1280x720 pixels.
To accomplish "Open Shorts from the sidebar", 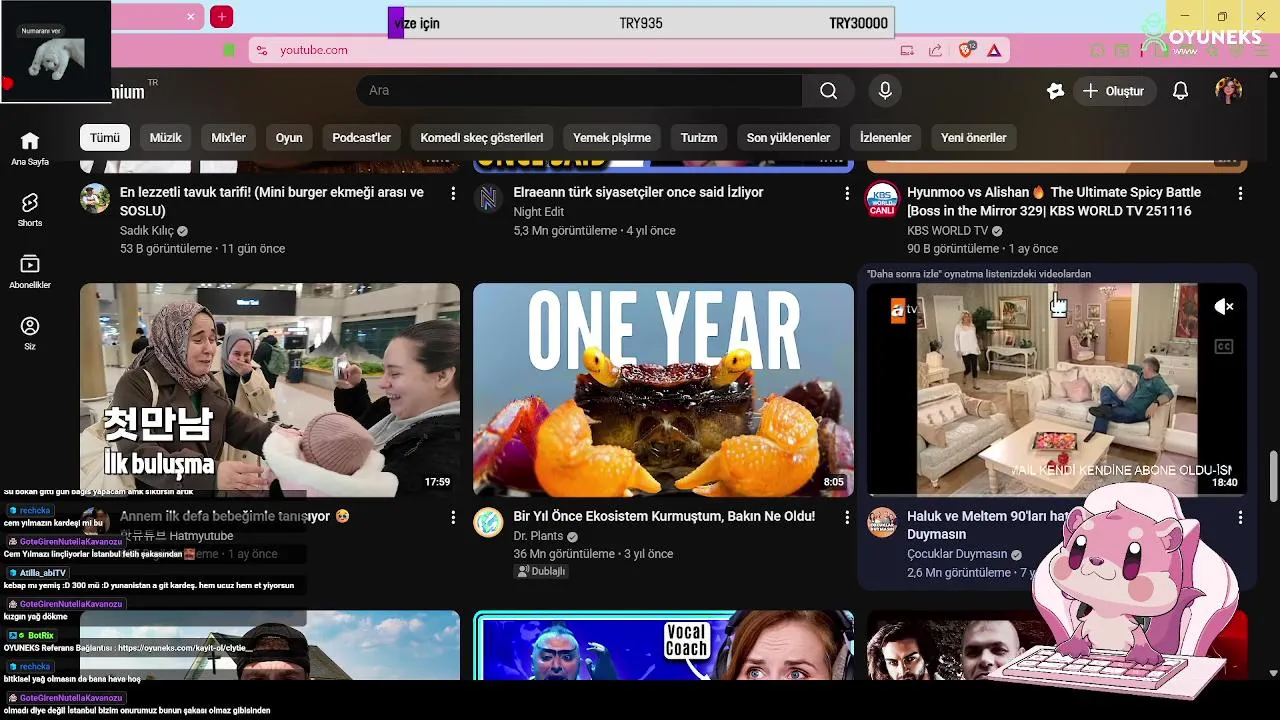I will pos(30,210).
